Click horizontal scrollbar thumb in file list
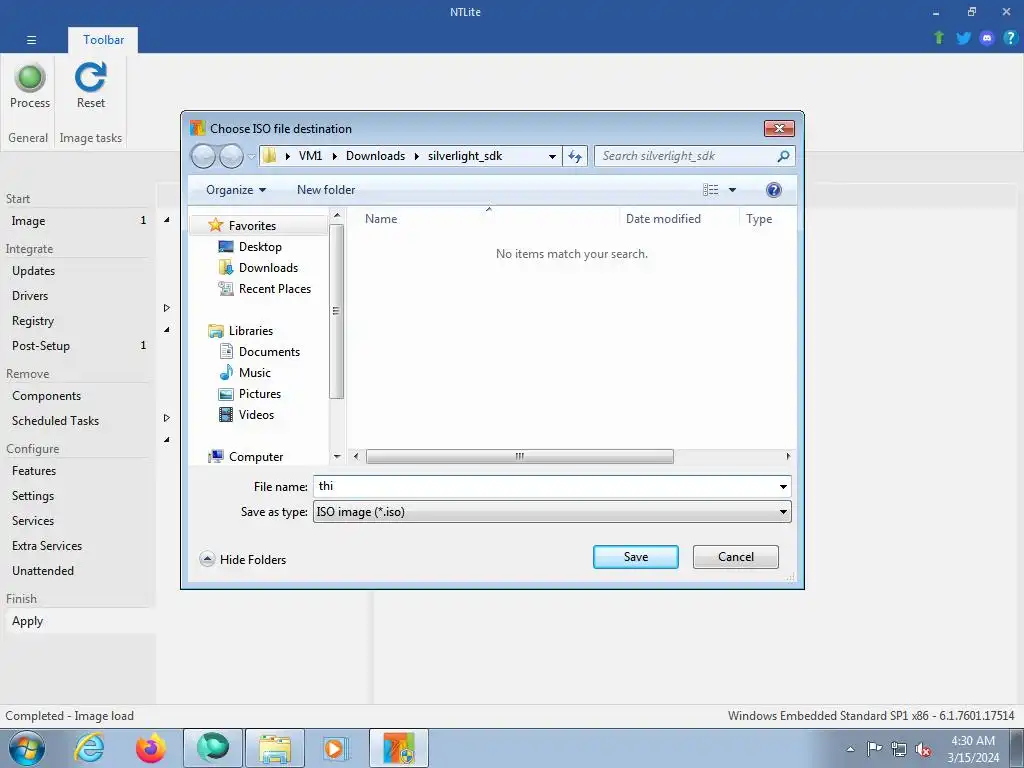 click(520, 456)
